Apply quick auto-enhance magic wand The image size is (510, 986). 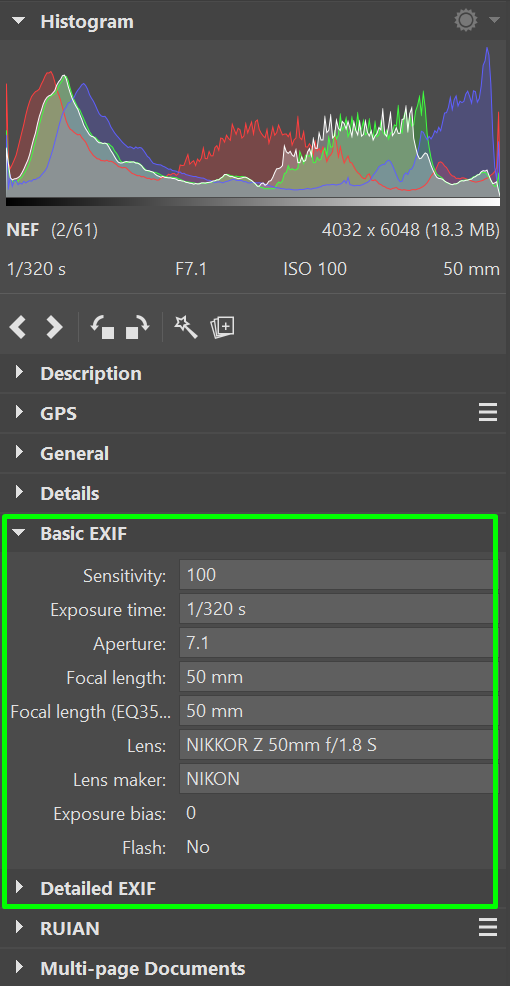pyautogui.click(x=186, y=327)
